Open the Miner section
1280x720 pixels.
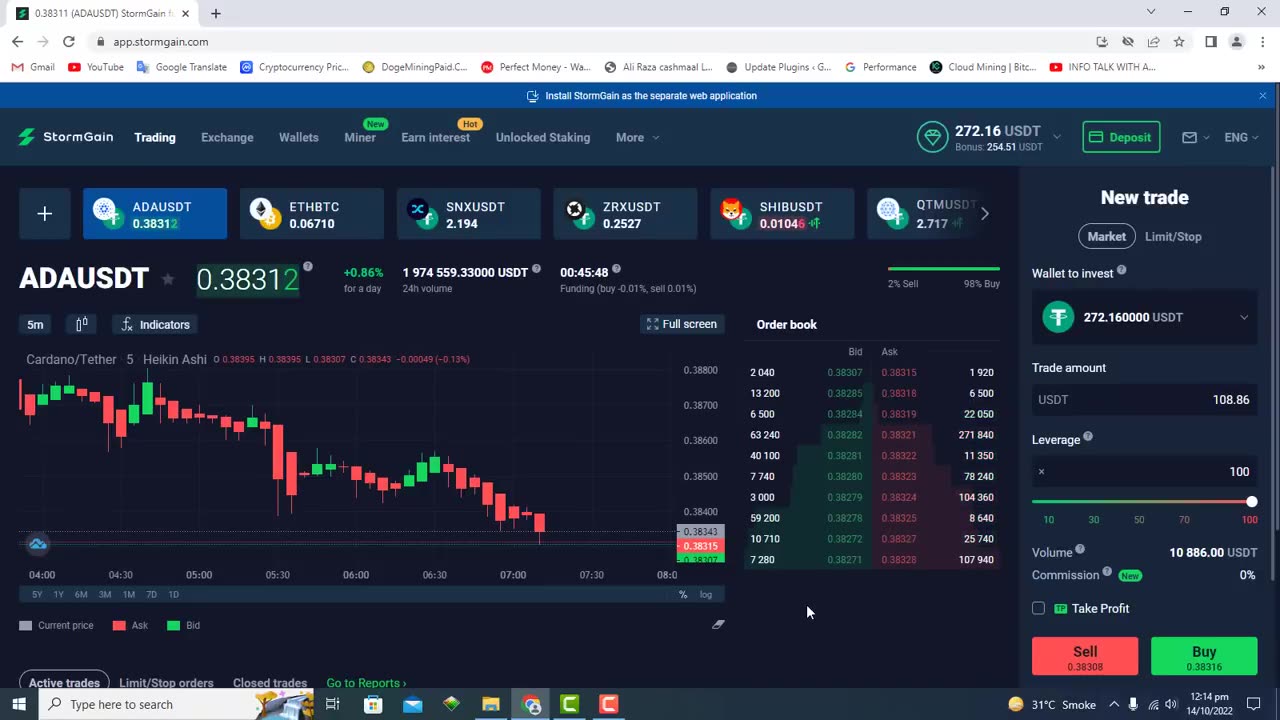[x=360, y=137]
